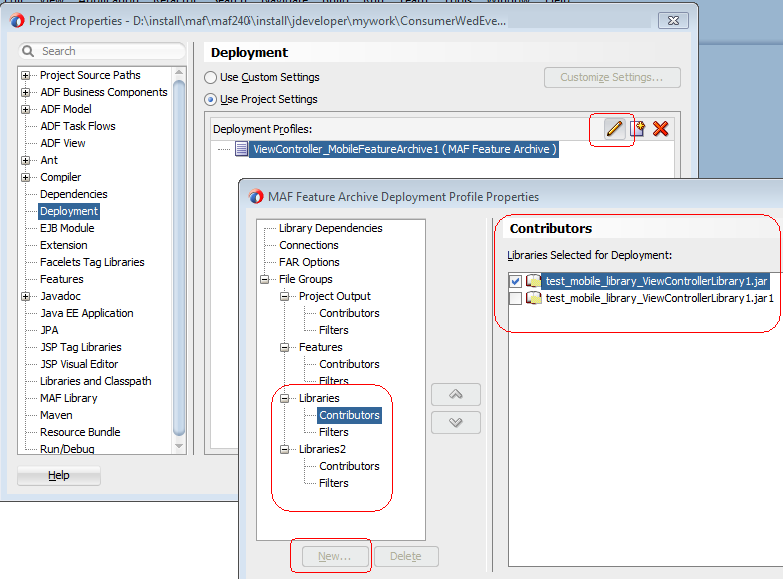Expand the Javadoc node
The width and height of the screenshot is (783, 579).
[x=25, y=296]
